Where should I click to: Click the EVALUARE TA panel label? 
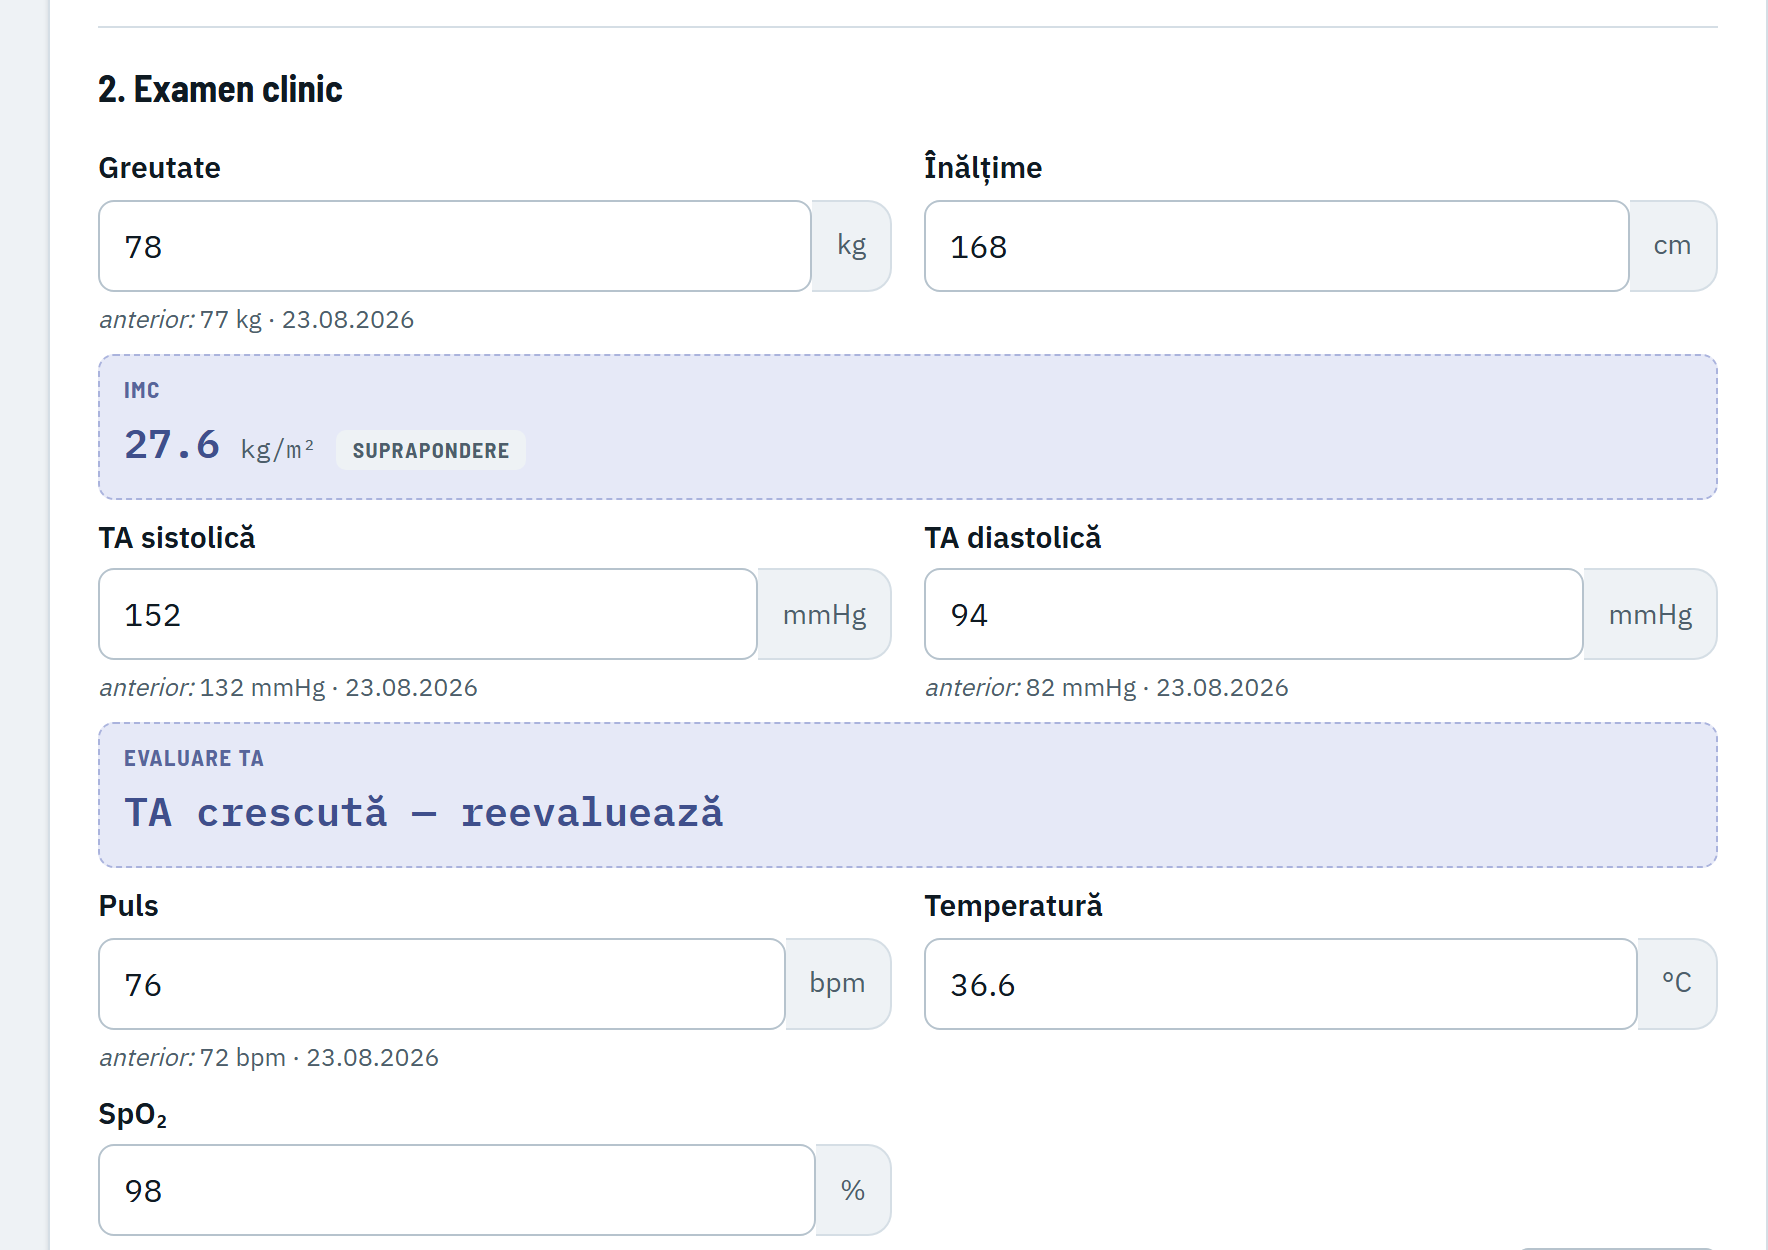coord(194,759)
